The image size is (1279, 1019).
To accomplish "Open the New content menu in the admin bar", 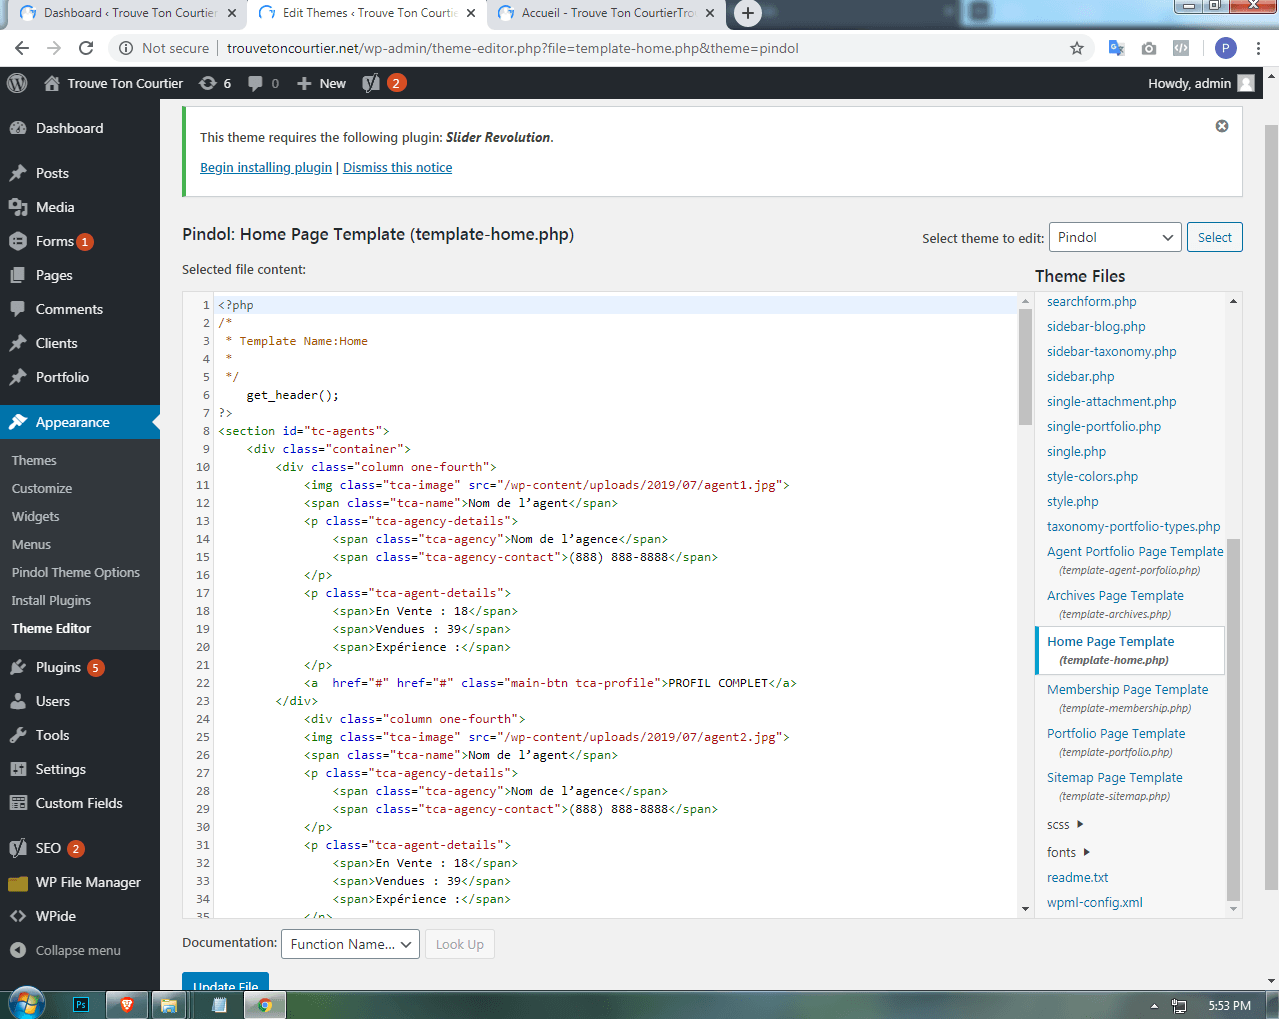I will (x=321, y=83).
